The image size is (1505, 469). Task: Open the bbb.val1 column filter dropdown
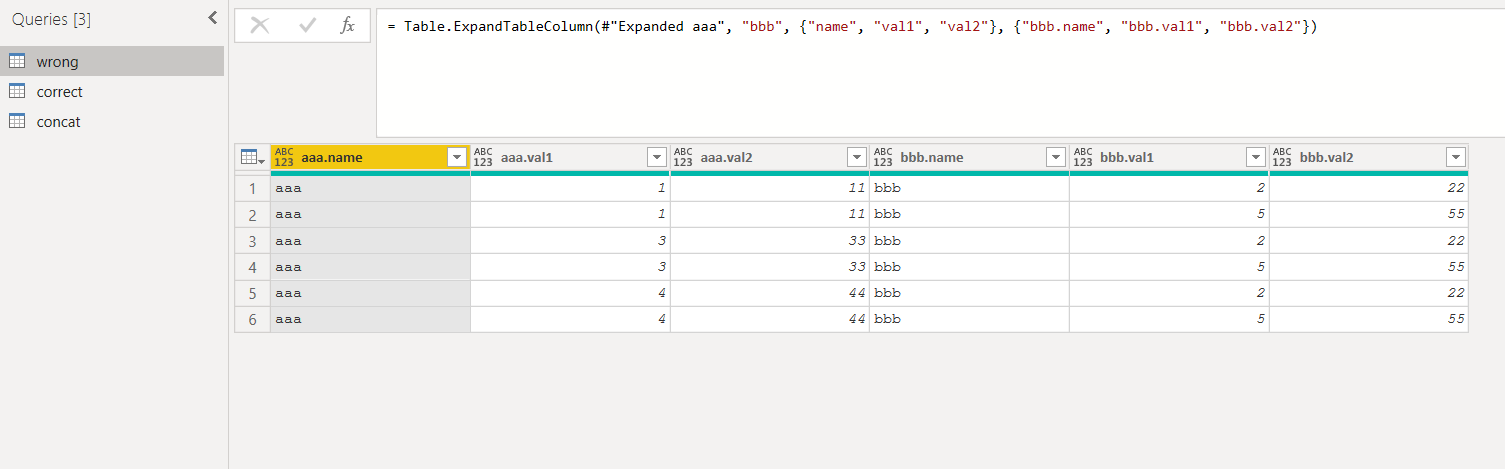click(x=1256, y=158)
